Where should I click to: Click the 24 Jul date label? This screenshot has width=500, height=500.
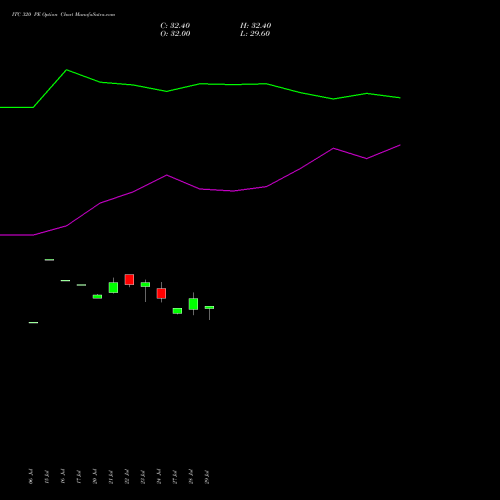tap(159, 477)
